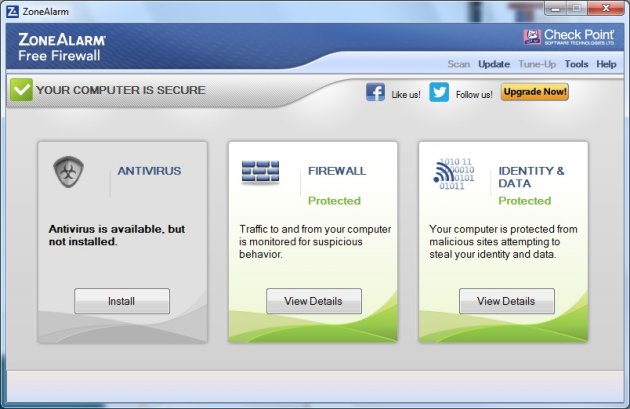
Task: Open the Help menu
Action: [x=606, y=64]
